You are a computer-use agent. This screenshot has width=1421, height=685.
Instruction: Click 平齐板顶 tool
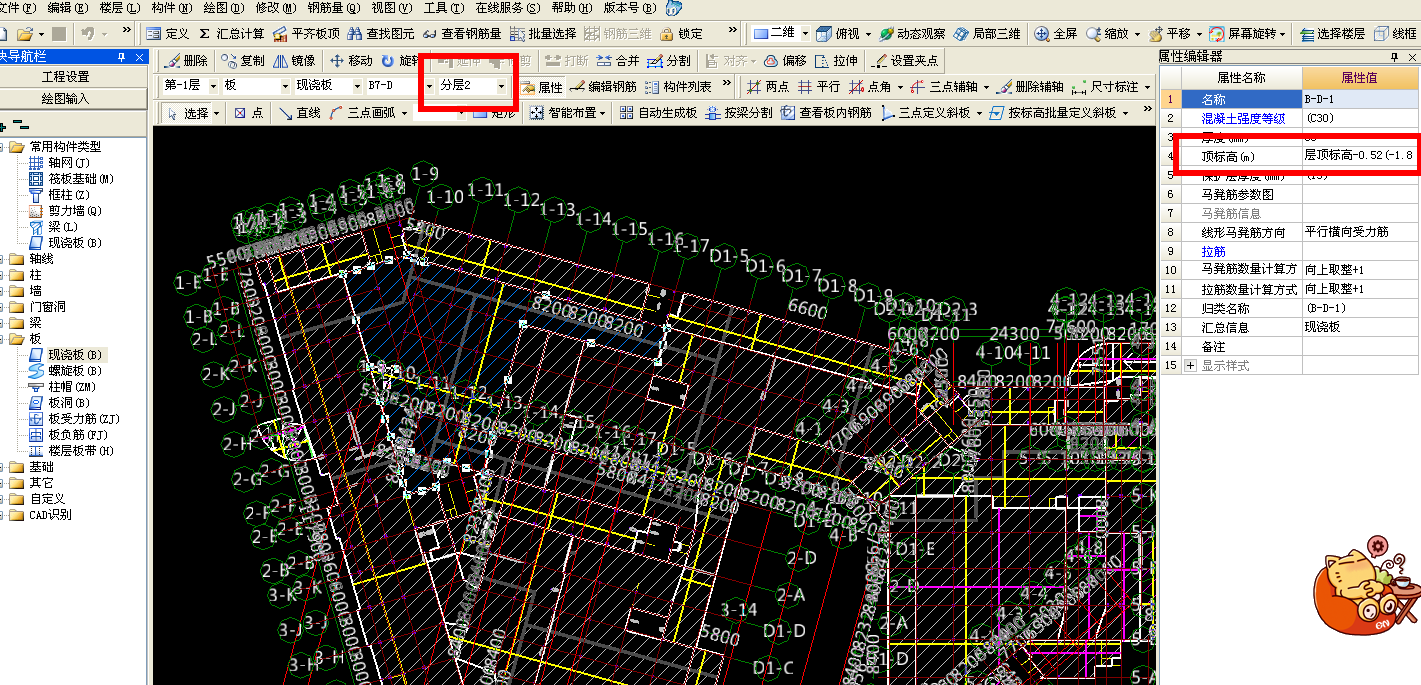[307, 34]
